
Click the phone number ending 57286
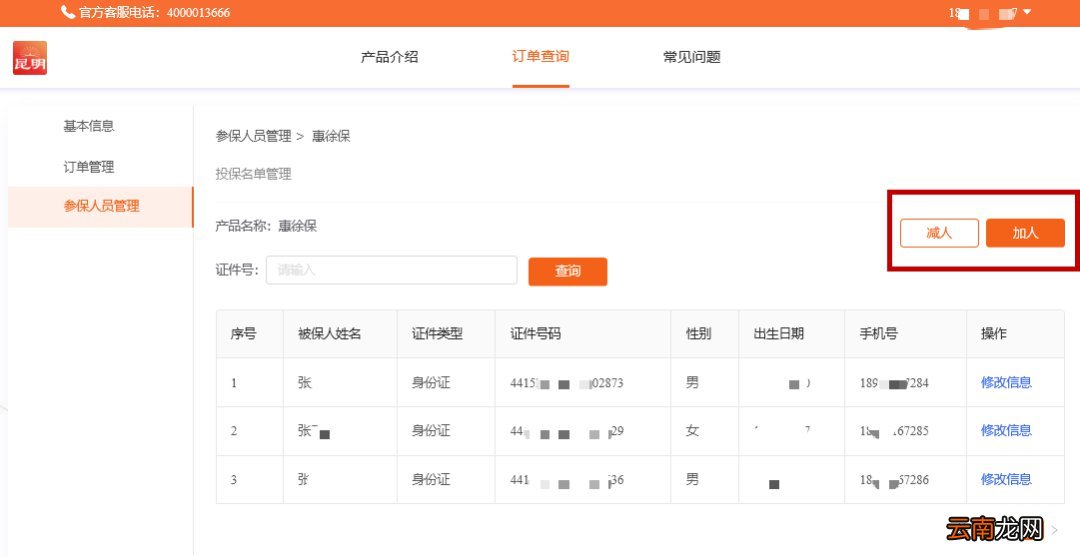tap(894, 480)
